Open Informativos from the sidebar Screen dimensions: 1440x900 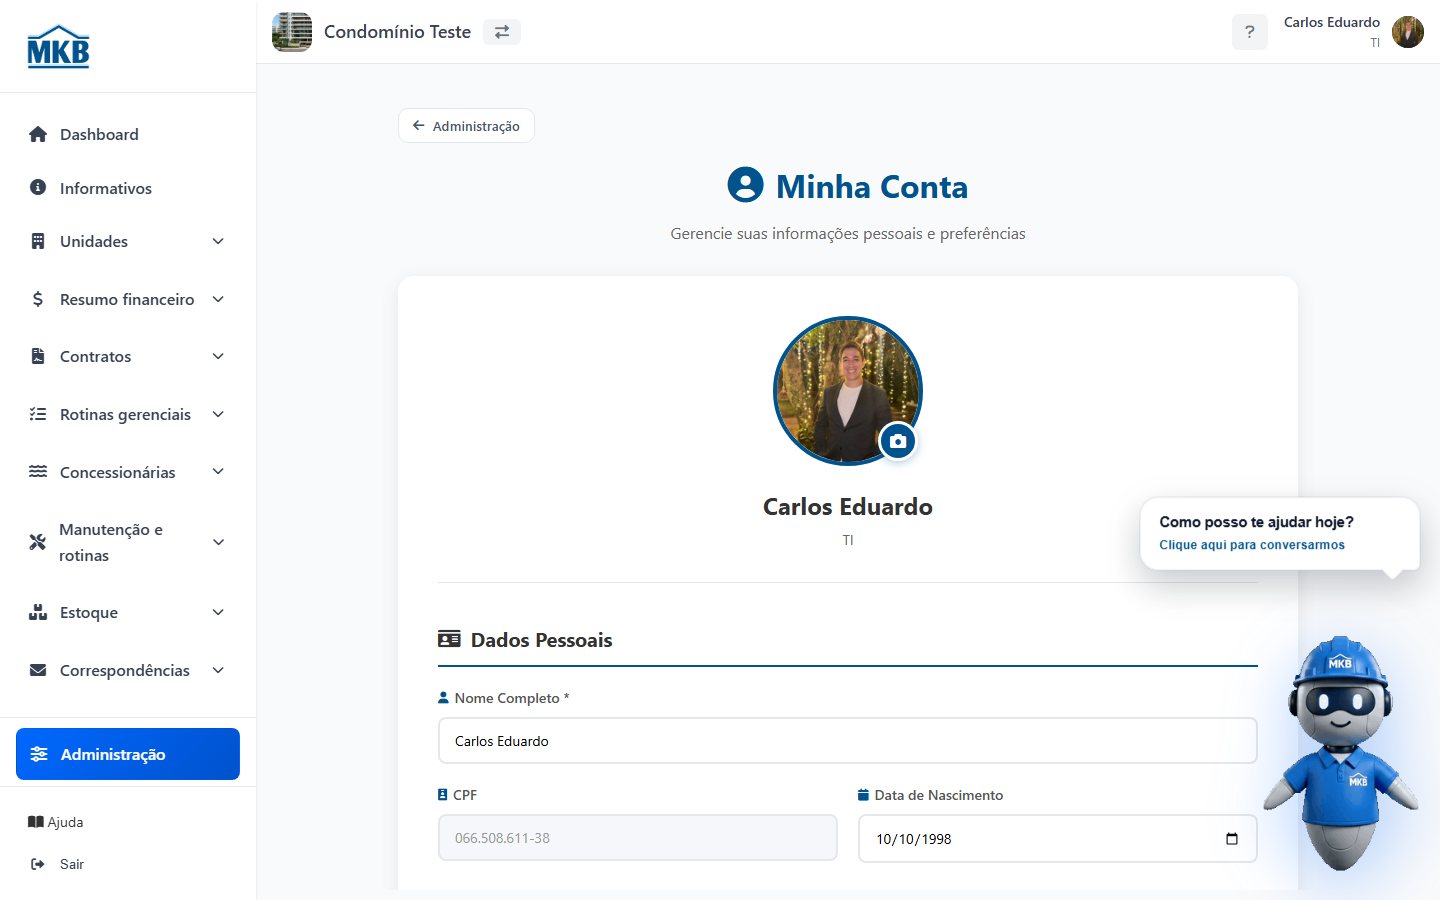click(x=128, y=188)
